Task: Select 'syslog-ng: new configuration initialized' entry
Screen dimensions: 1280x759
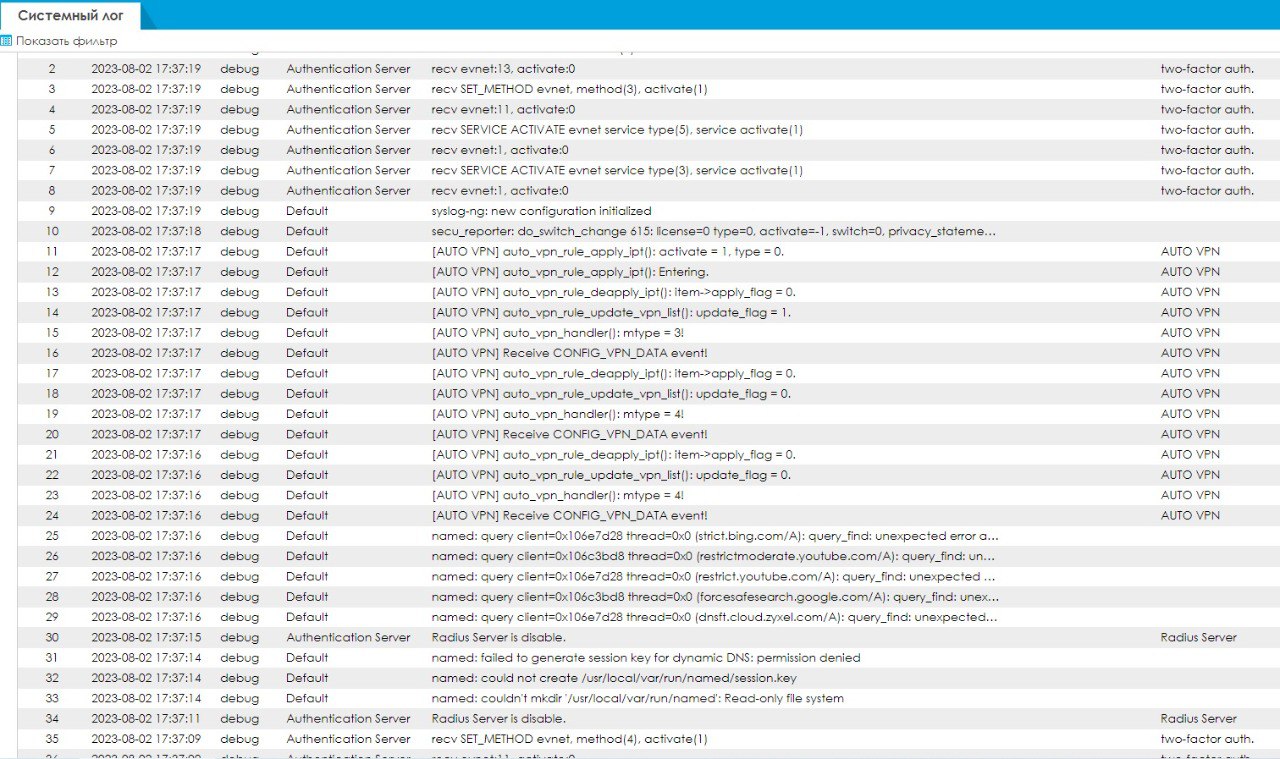Action: 541,211
